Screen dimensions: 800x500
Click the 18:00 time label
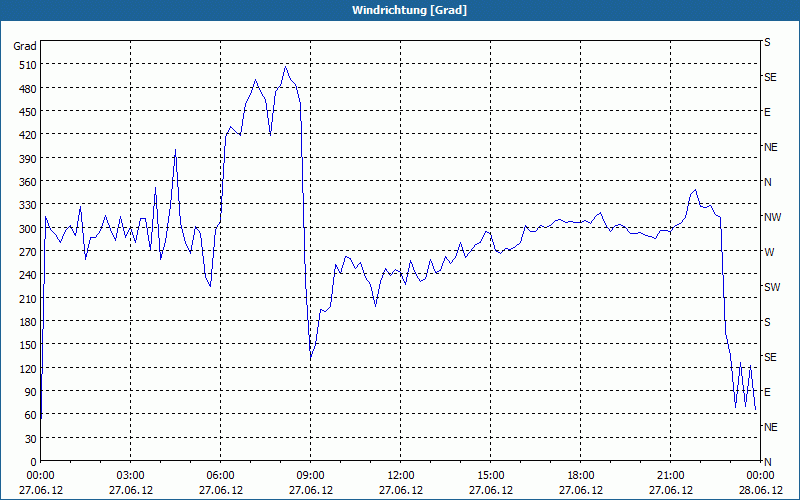(581, 476)
